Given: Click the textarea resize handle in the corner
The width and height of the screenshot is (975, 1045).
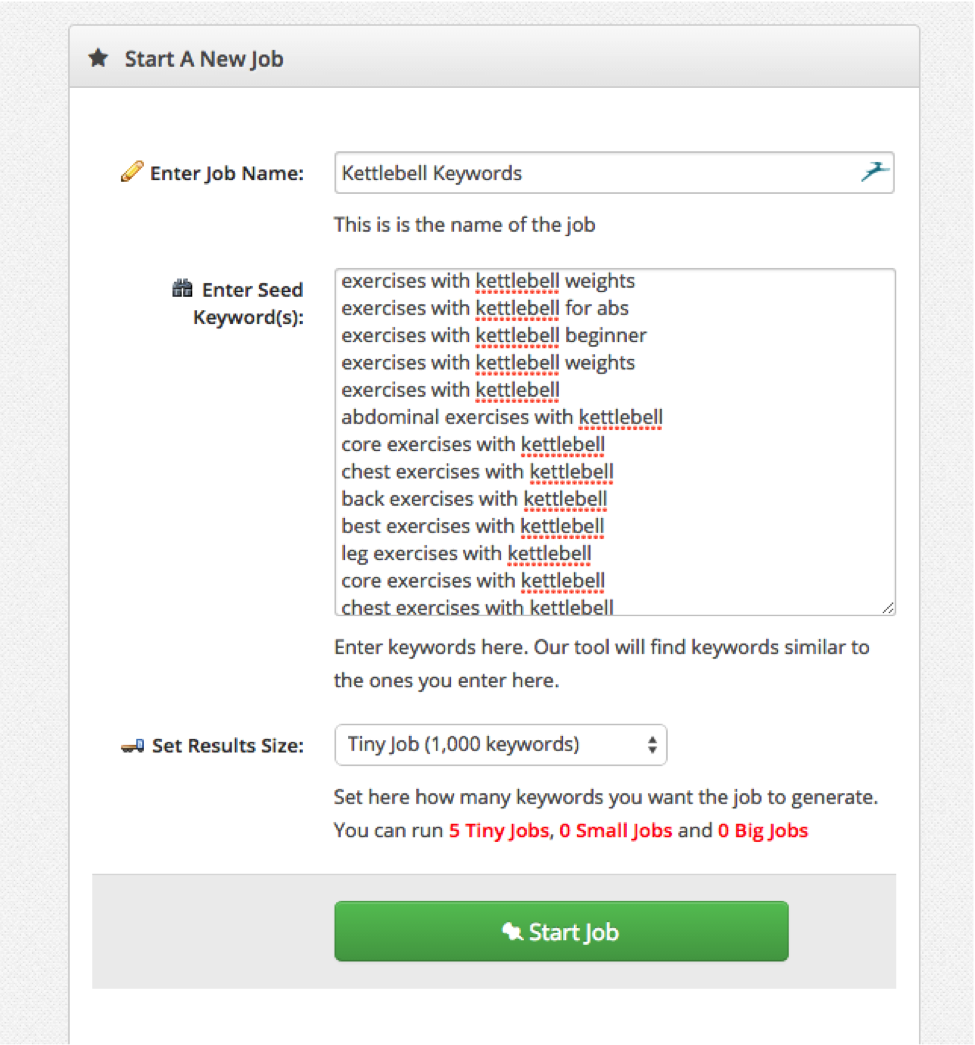Looking at the screenshot, I should (888, 607).
